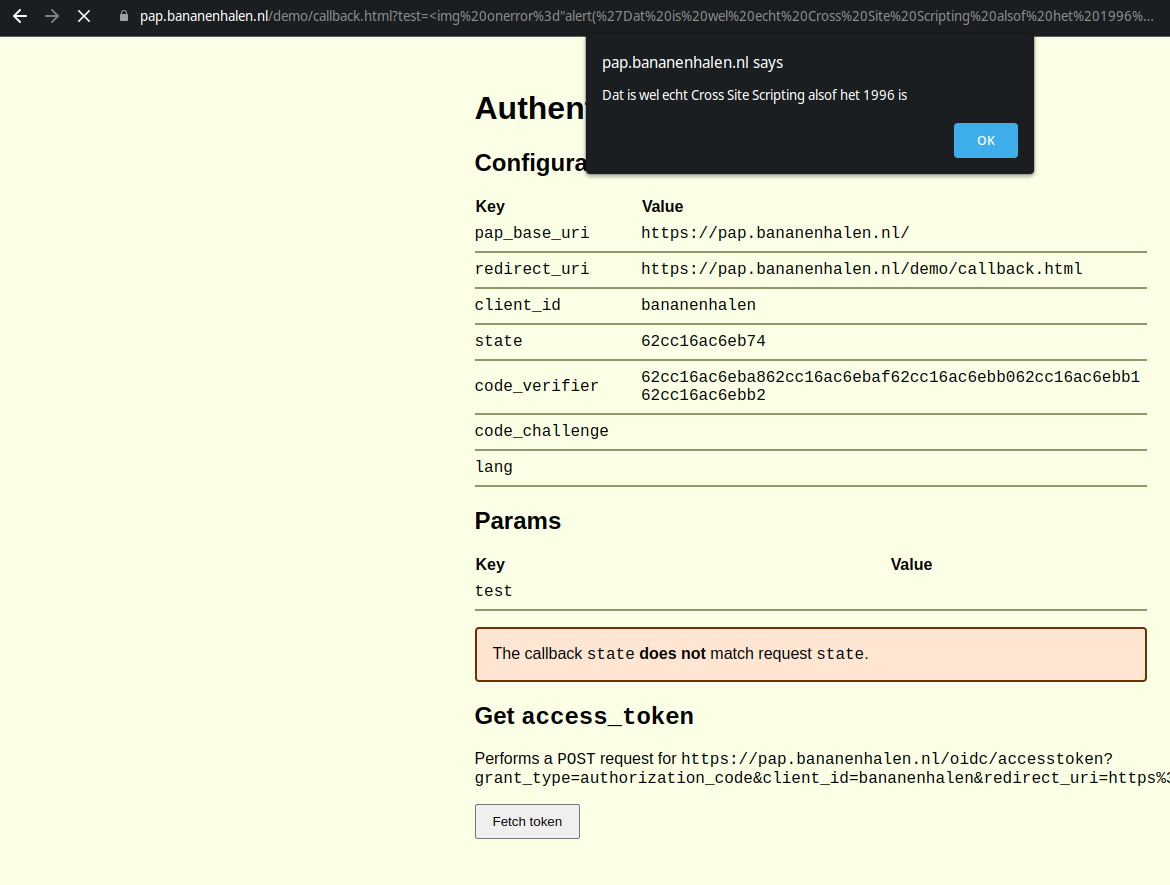1170x885 pixels.
Task: Click the pap_base_uri value link
Action: [x=775, y=232]
